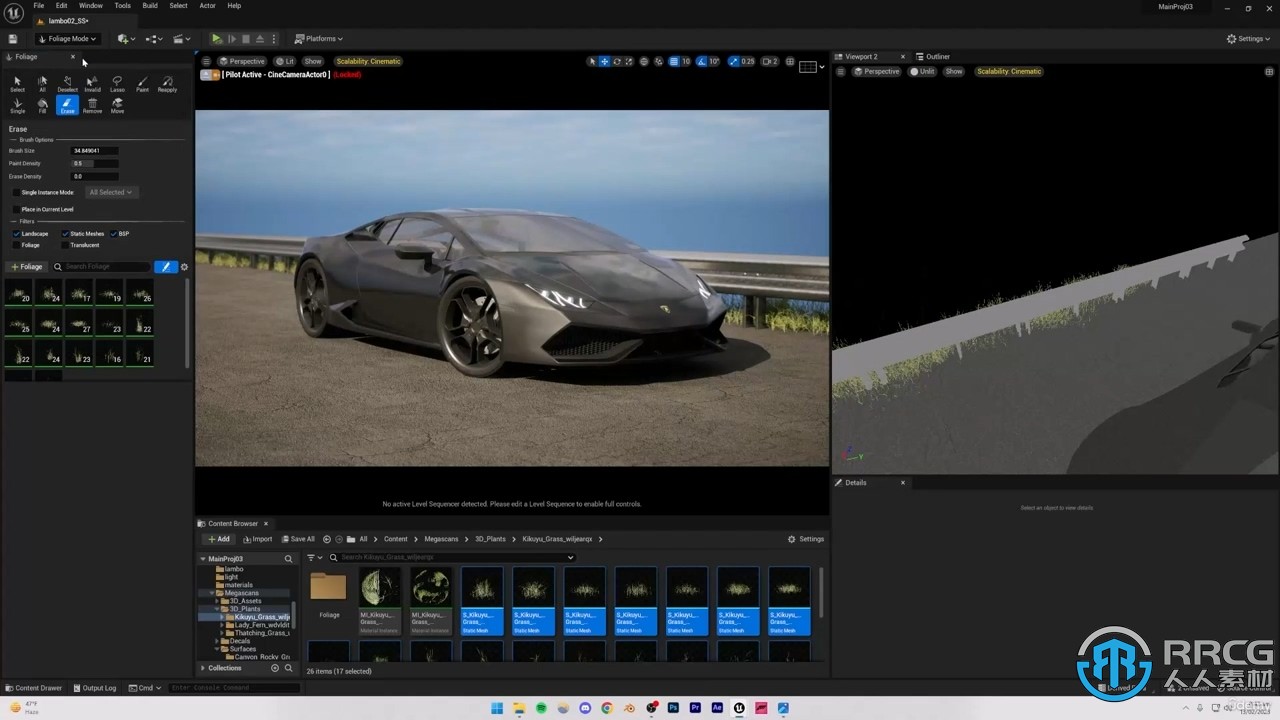1280x720 pixels.
Task: Save the current level via toolbar icon
Action: (13, 39)
